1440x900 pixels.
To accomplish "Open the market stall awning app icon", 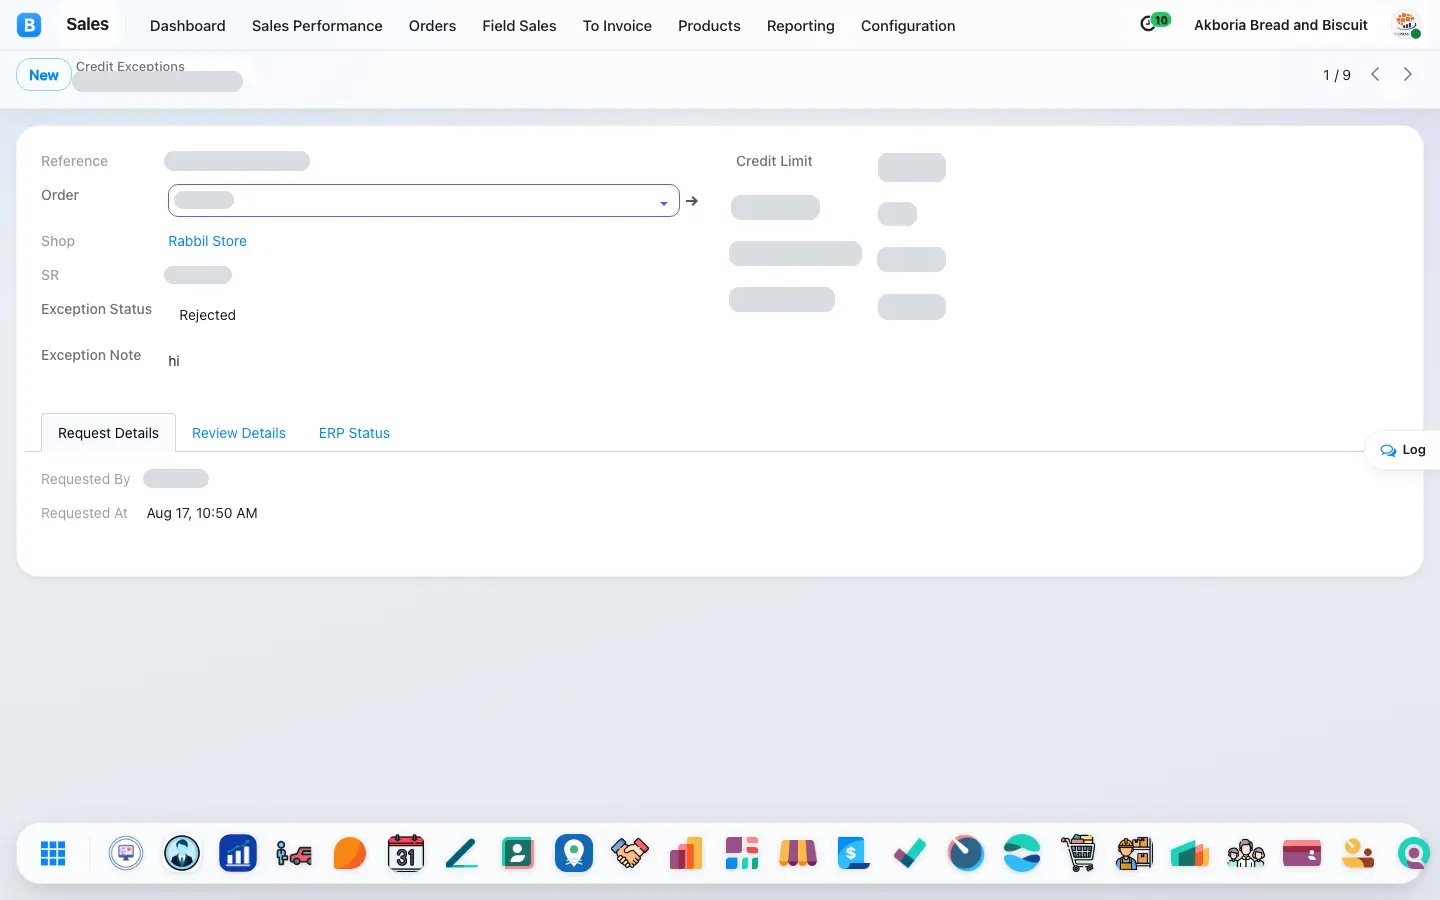I will (798, 853).
